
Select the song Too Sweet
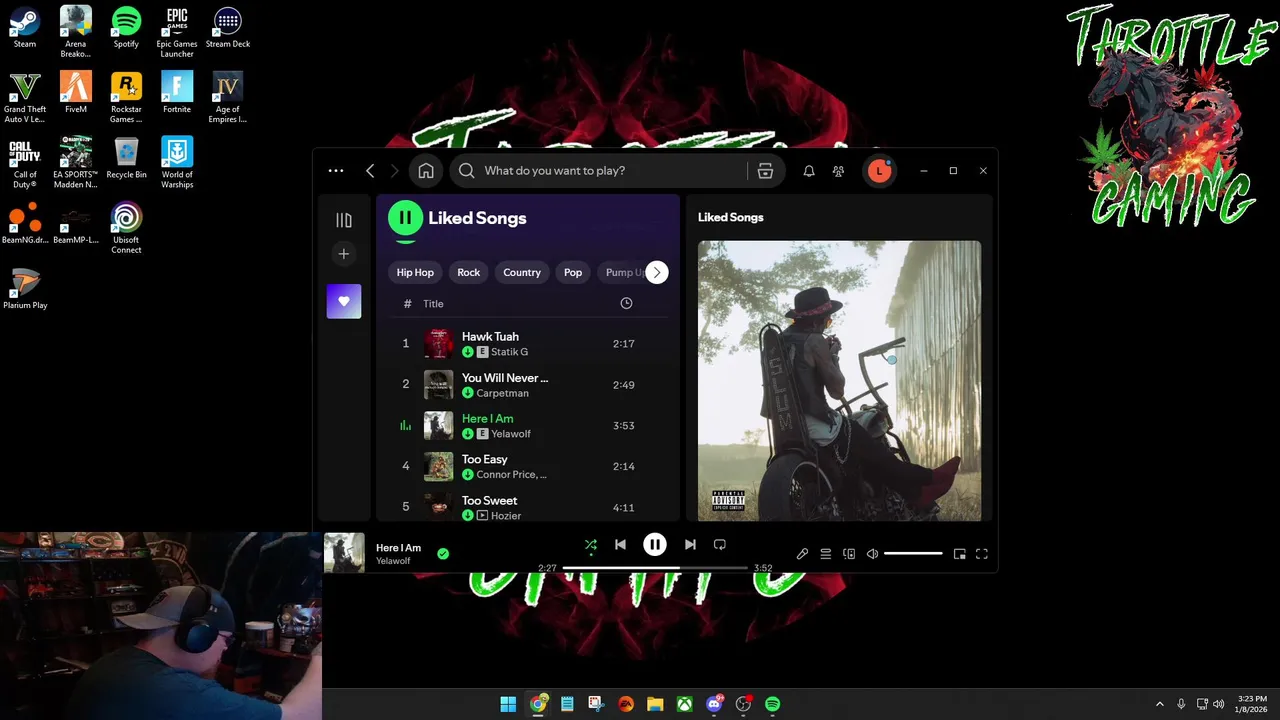490,501
